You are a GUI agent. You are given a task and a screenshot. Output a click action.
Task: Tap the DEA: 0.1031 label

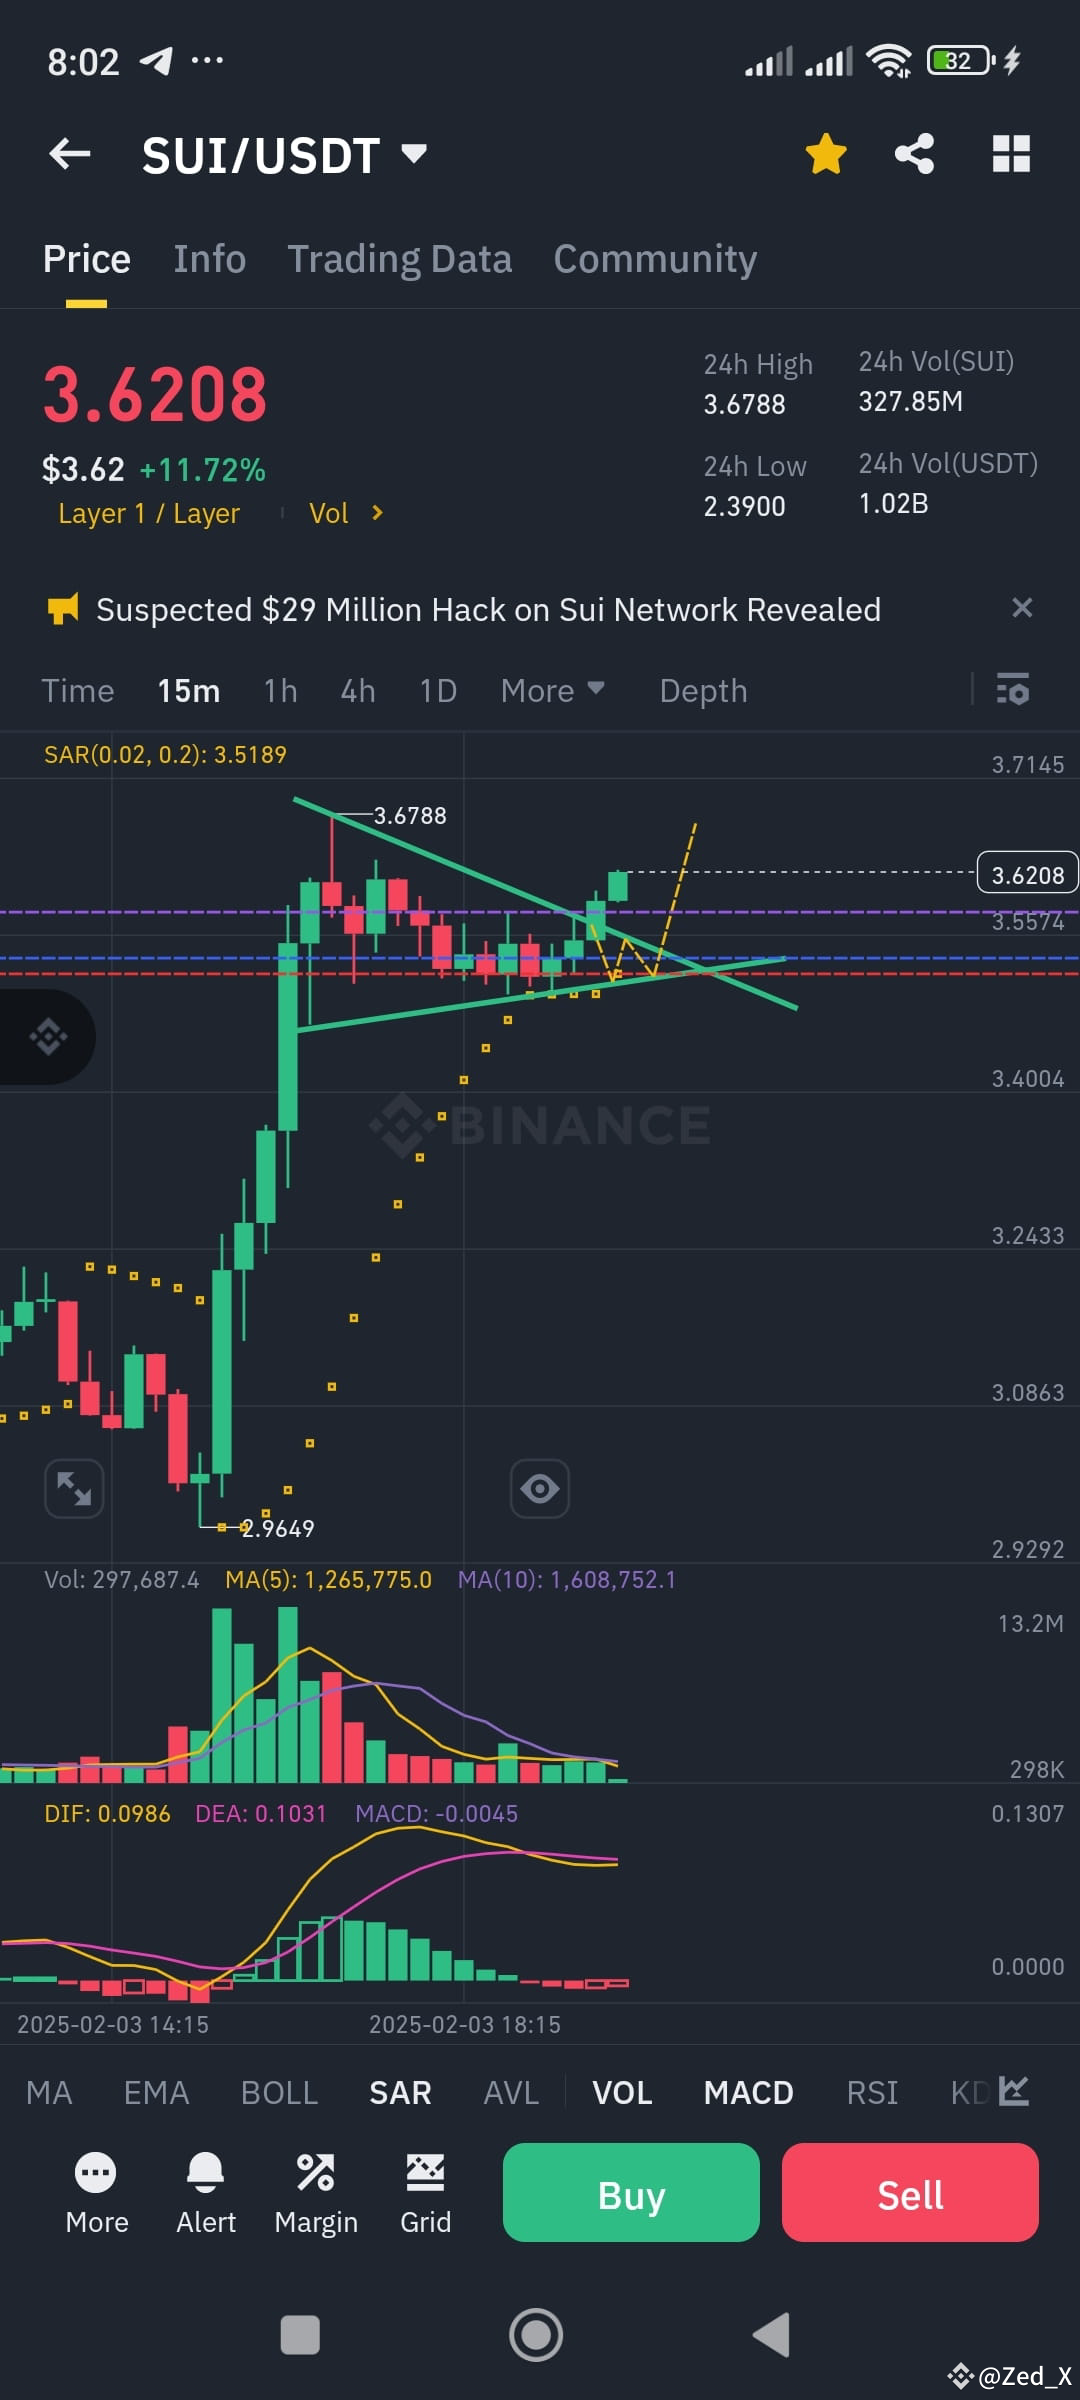pyautogui.click(x=260, y=1814)
